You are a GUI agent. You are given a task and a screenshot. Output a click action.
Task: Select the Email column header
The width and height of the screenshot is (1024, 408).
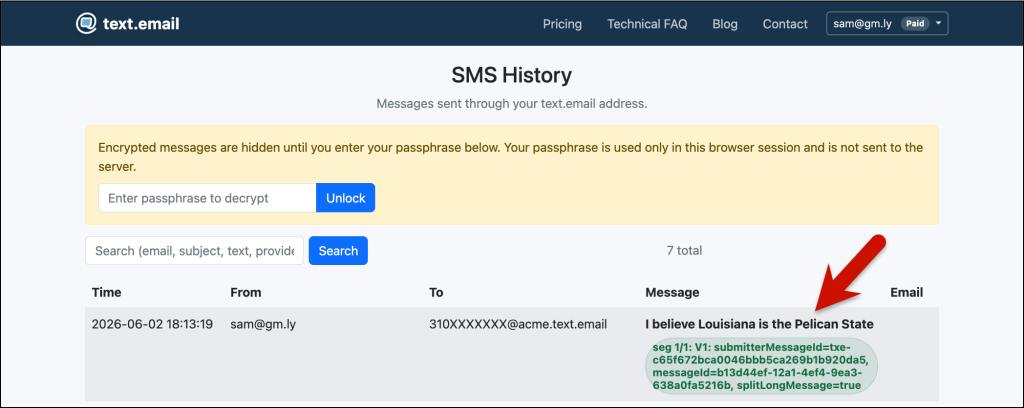pos(906,292)
